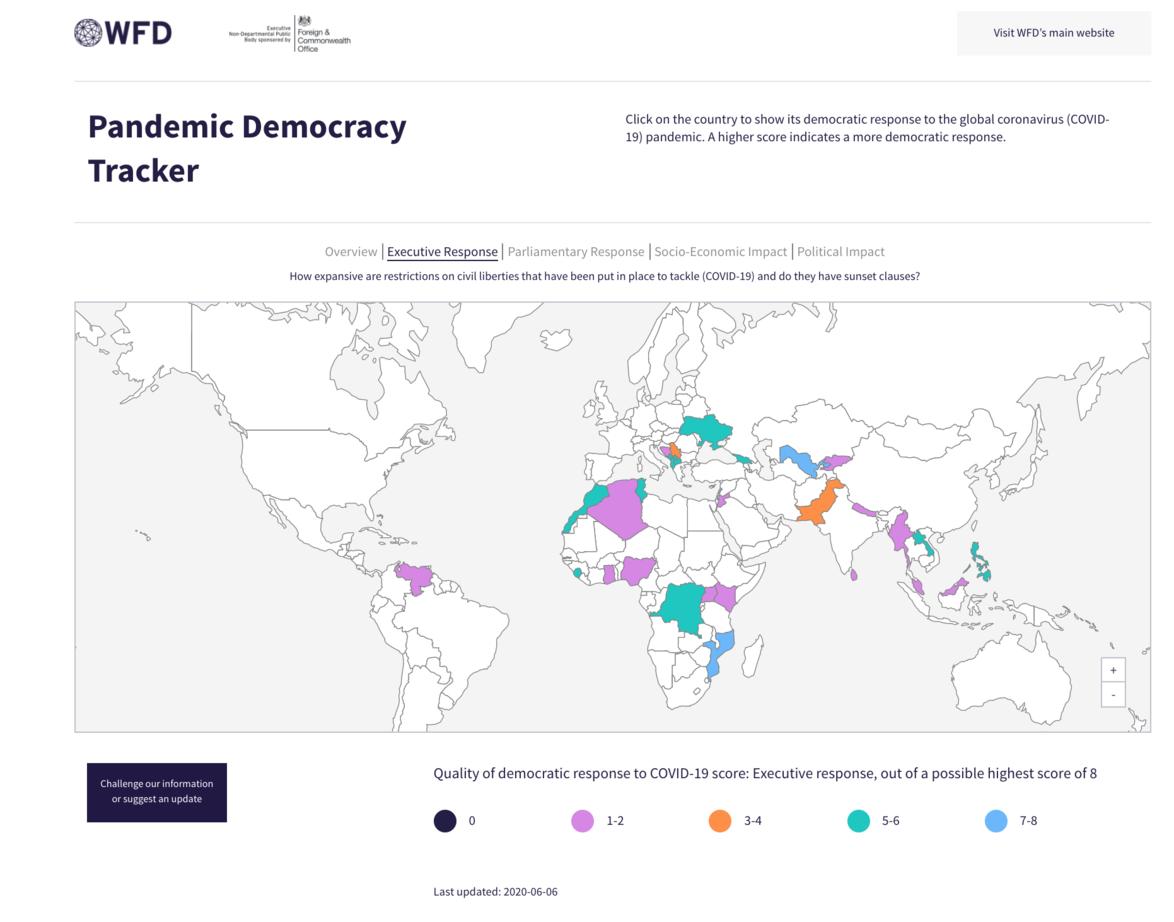
Task: Open the Political Impact tab
Action: (840, 251)
